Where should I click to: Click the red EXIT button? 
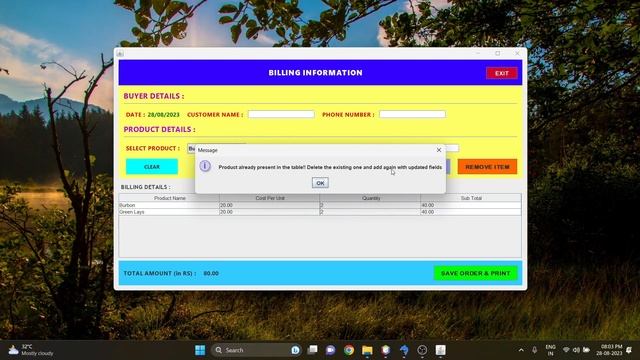coord(502,73)
